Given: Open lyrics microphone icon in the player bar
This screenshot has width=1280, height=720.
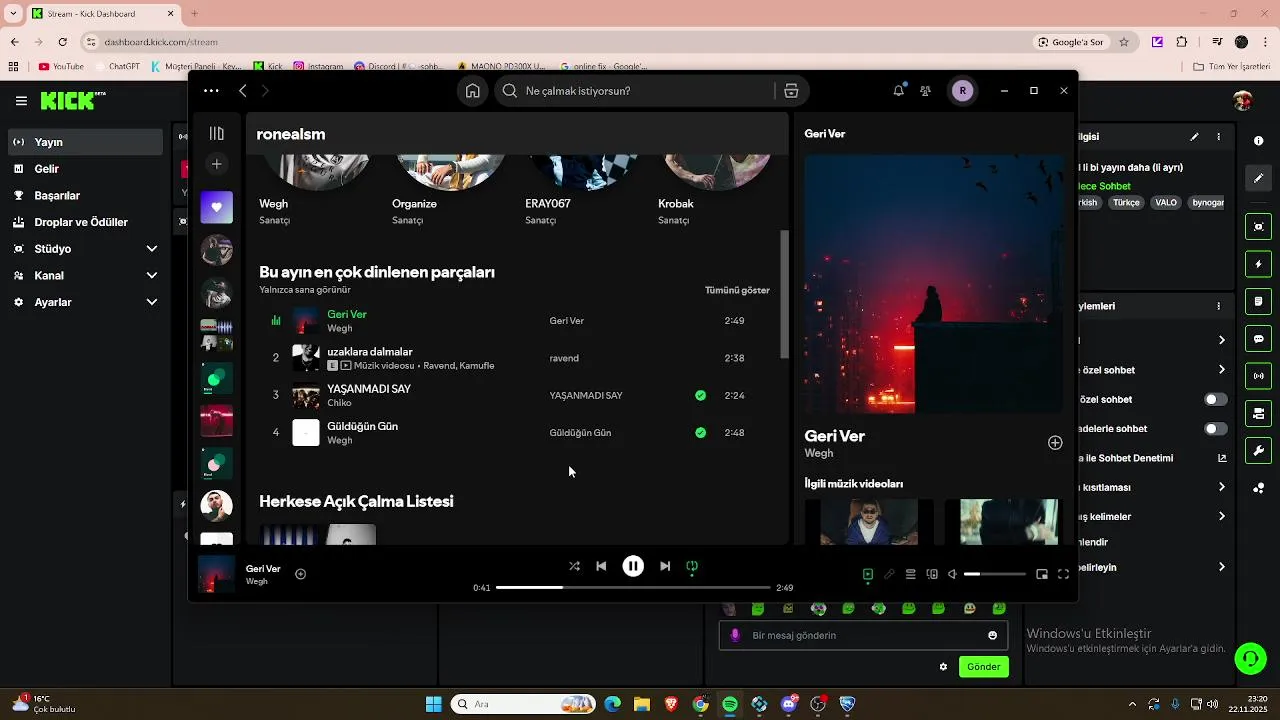Looking at the screenshot, I should point(889,574).
